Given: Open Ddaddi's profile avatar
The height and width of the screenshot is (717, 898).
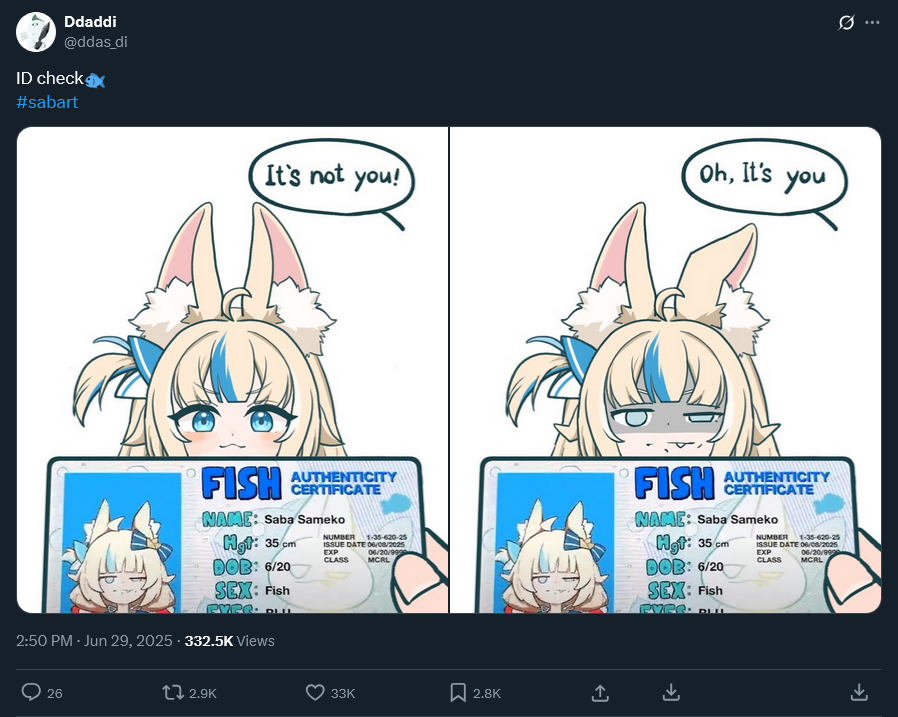Looking at the screenshot, I should (36, 32).
